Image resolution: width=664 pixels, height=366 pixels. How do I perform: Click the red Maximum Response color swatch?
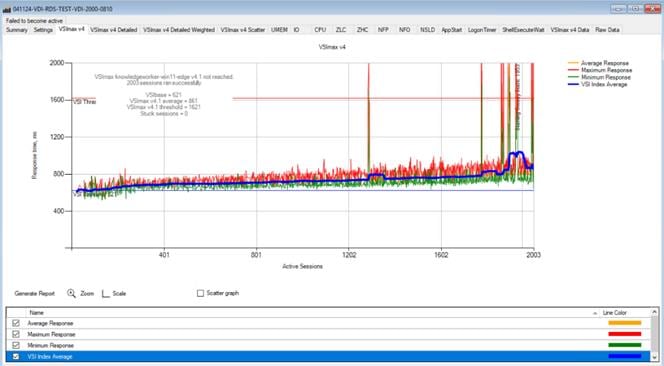[x=625, y=334]
